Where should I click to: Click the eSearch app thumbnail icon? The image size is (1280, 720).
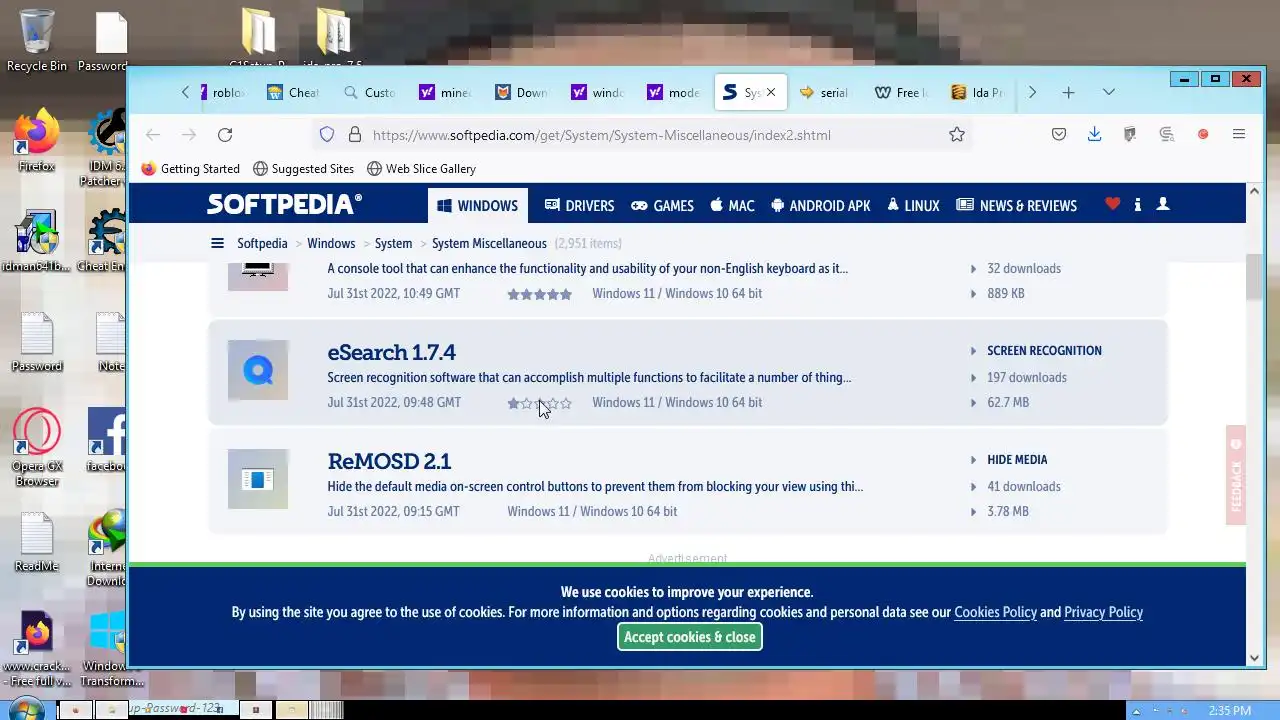pos(258,370)
